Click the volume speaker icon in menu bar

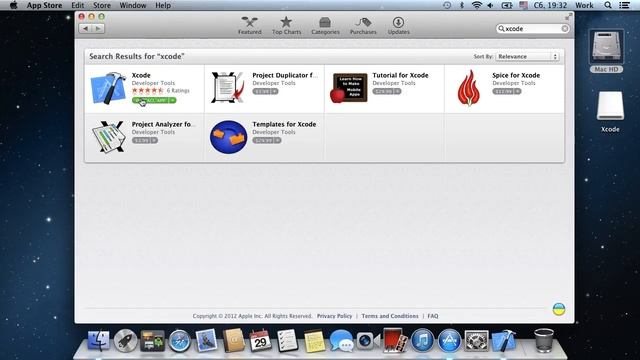click(490, 5)
